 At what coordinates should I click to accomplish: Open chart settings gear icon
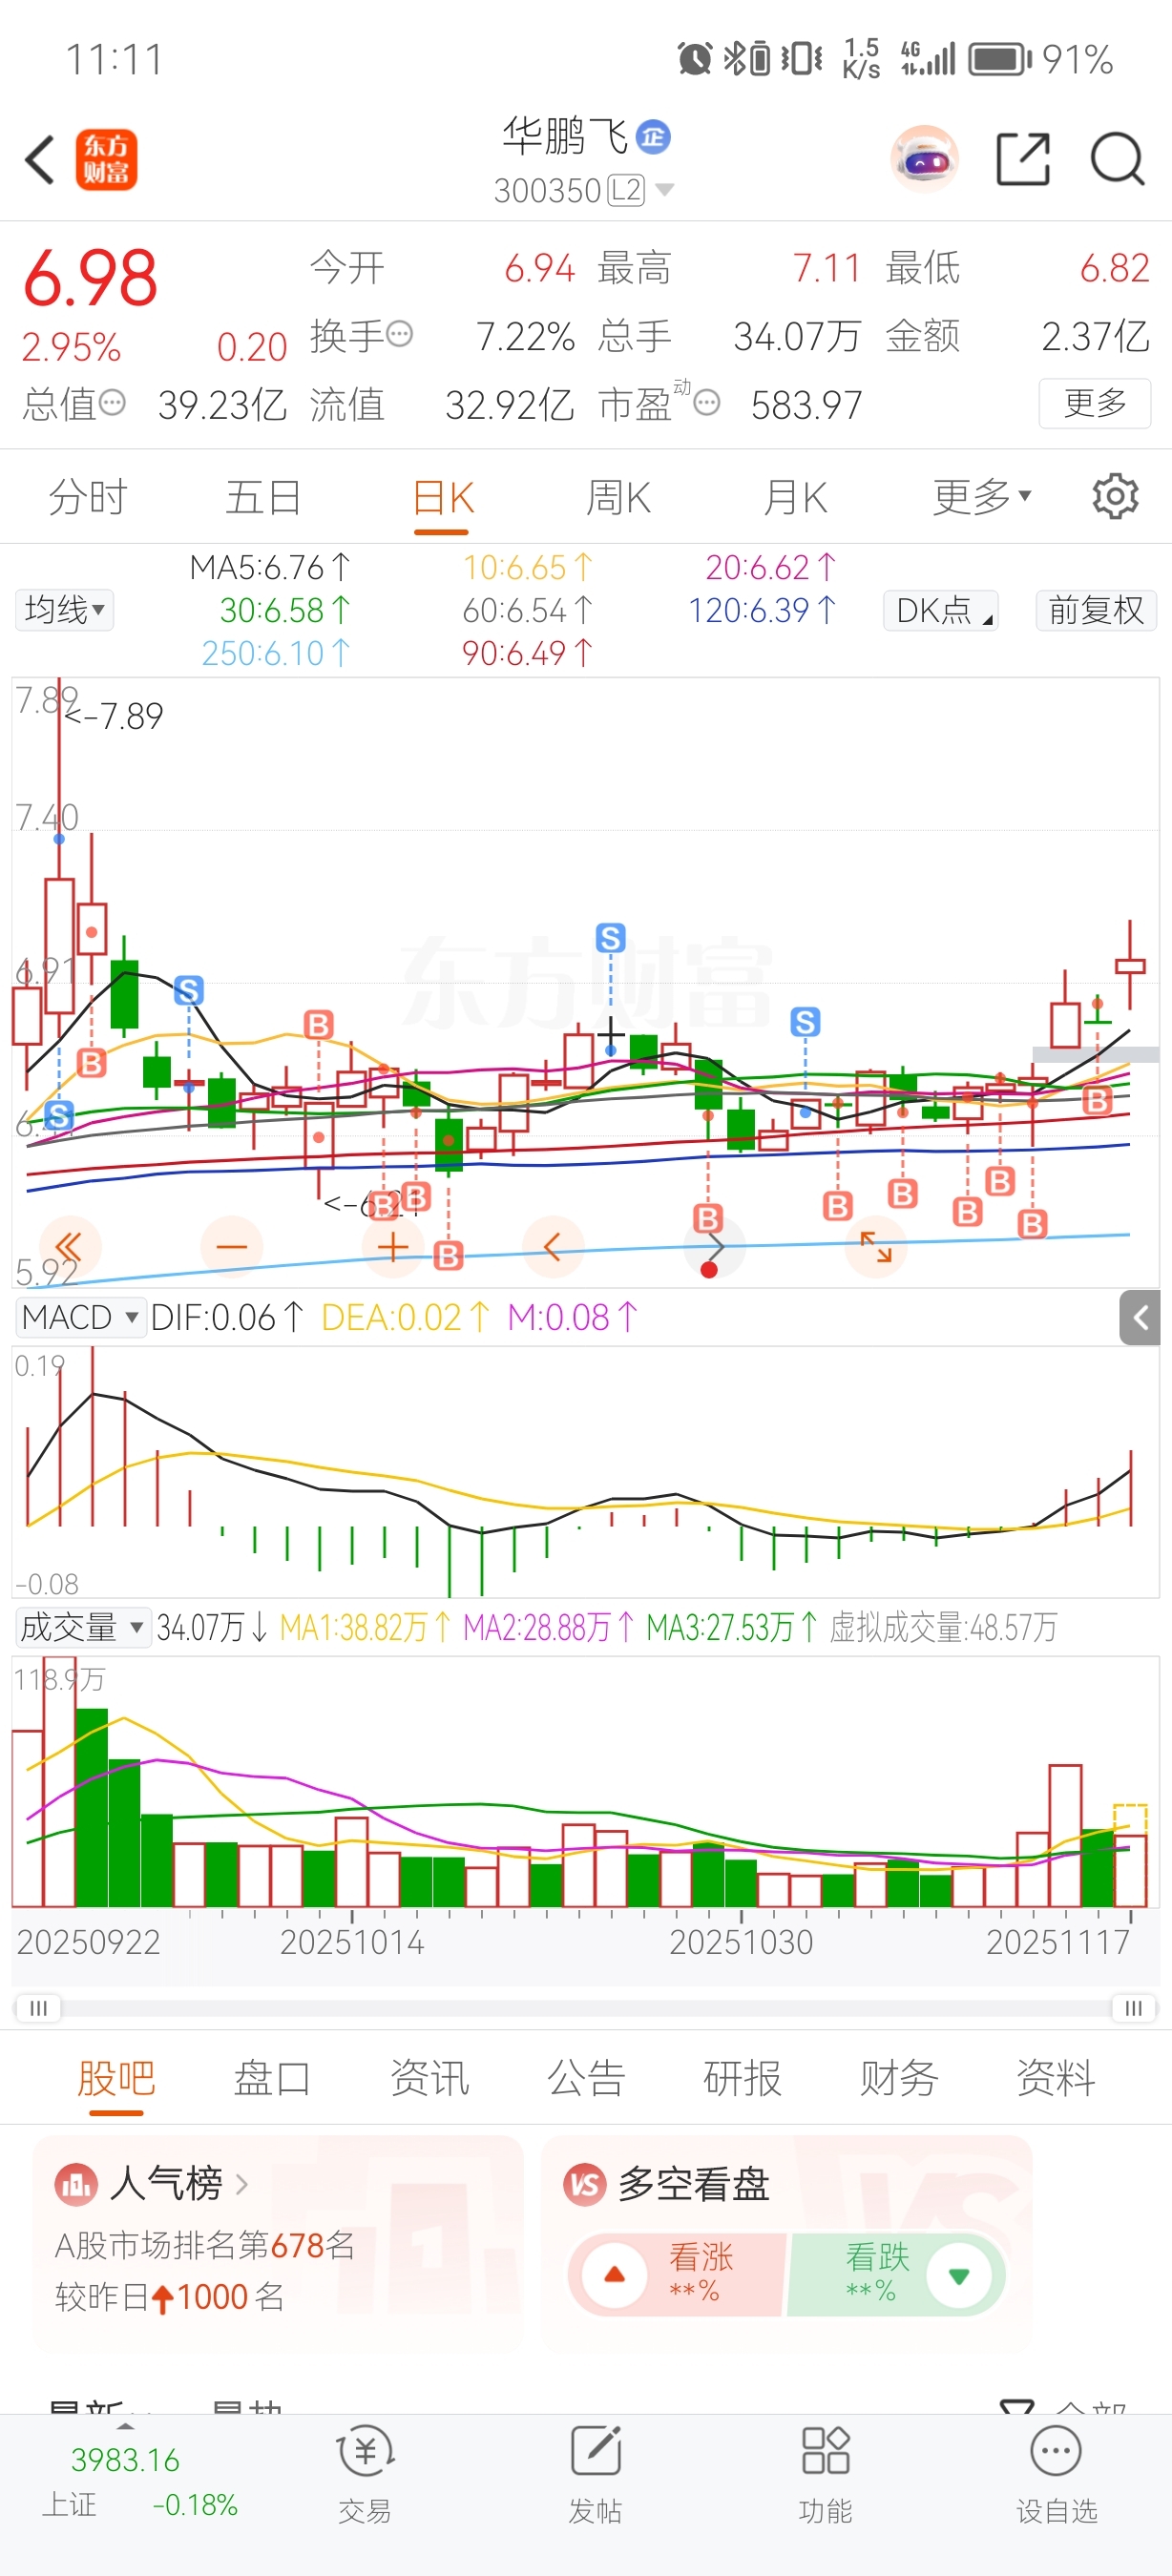(x=1115, y=496)
